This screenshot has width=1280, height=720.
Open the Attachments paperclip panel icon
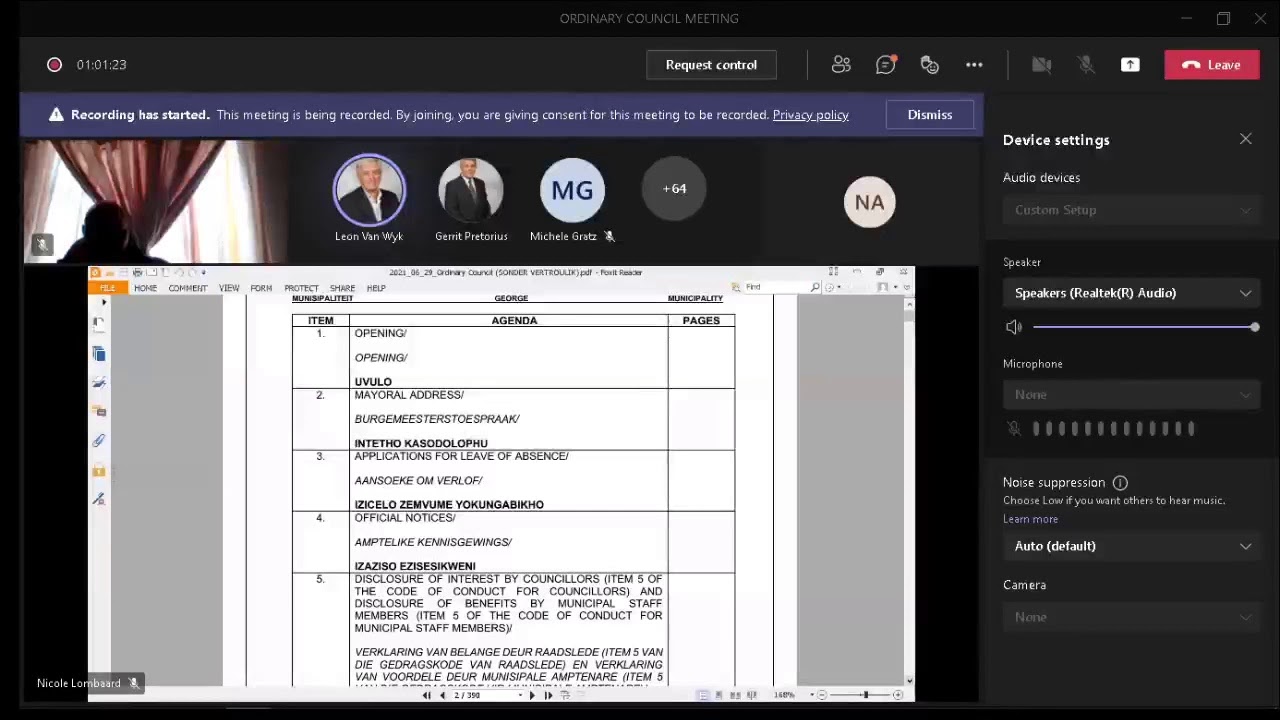(x=99, y=440)
